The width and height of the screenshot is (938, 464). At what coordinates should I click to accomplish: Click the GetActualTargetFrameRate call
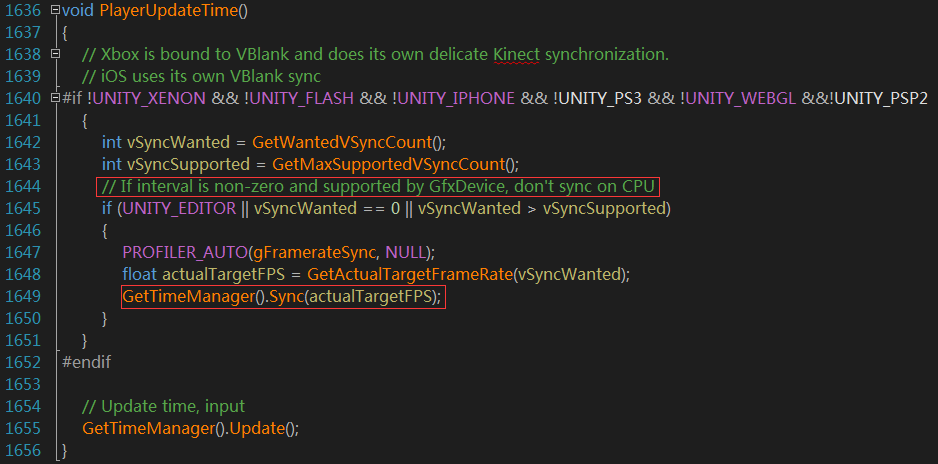pyautogui.click(x=410, y=274)
